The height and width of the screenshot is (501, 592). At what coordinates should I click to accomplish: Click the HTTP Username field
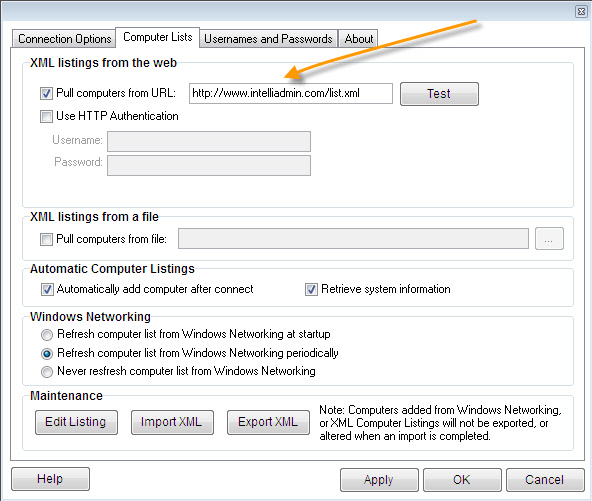[x=209, y=142]
